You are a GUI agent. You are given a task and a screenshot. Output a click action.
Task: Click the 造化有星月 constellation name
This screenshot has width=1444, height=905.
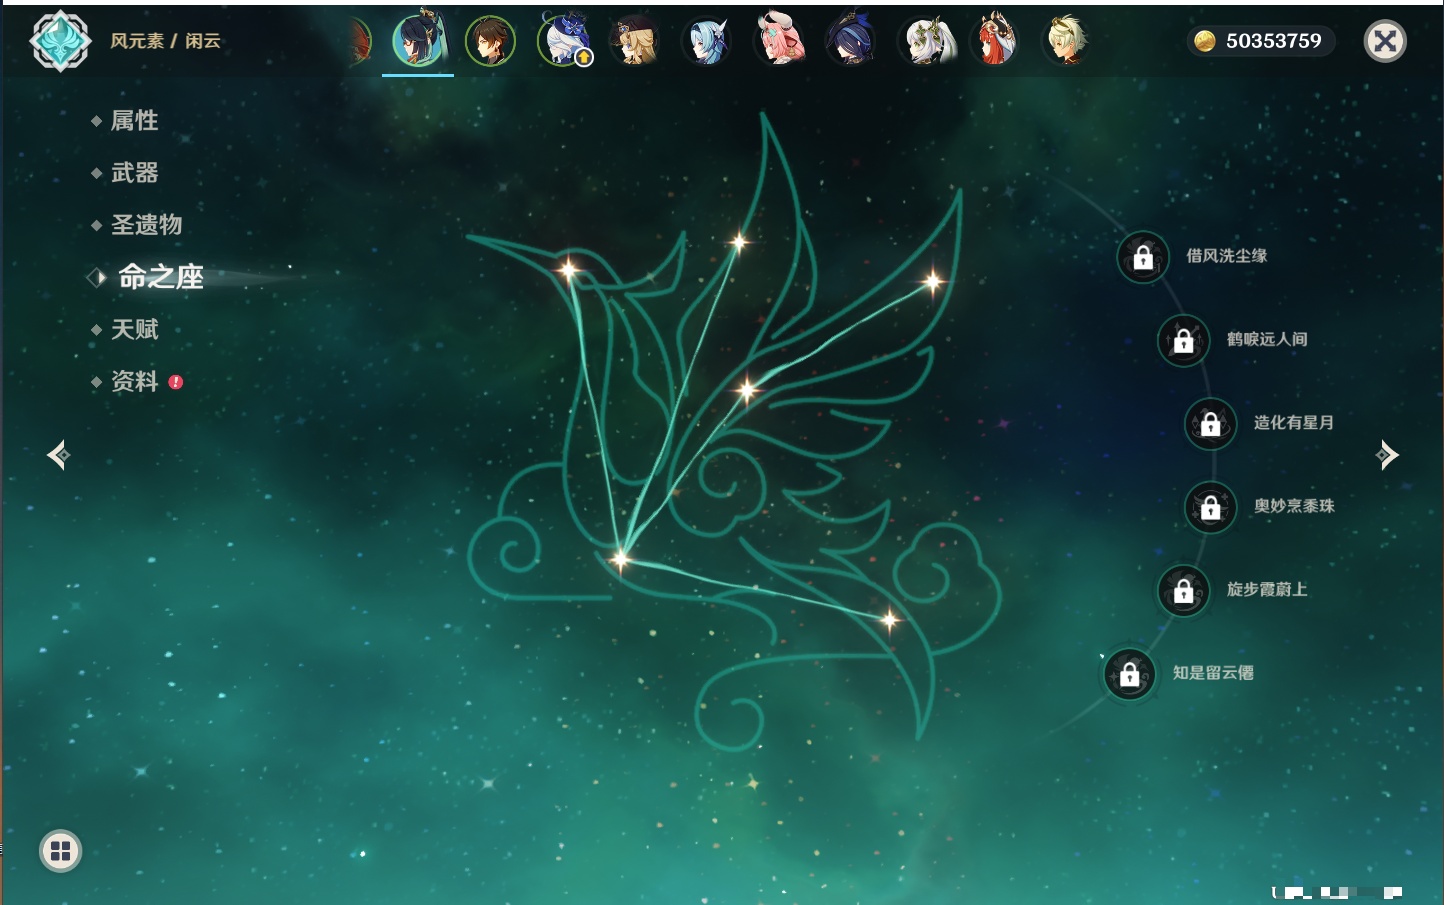tap(1294, 422)
